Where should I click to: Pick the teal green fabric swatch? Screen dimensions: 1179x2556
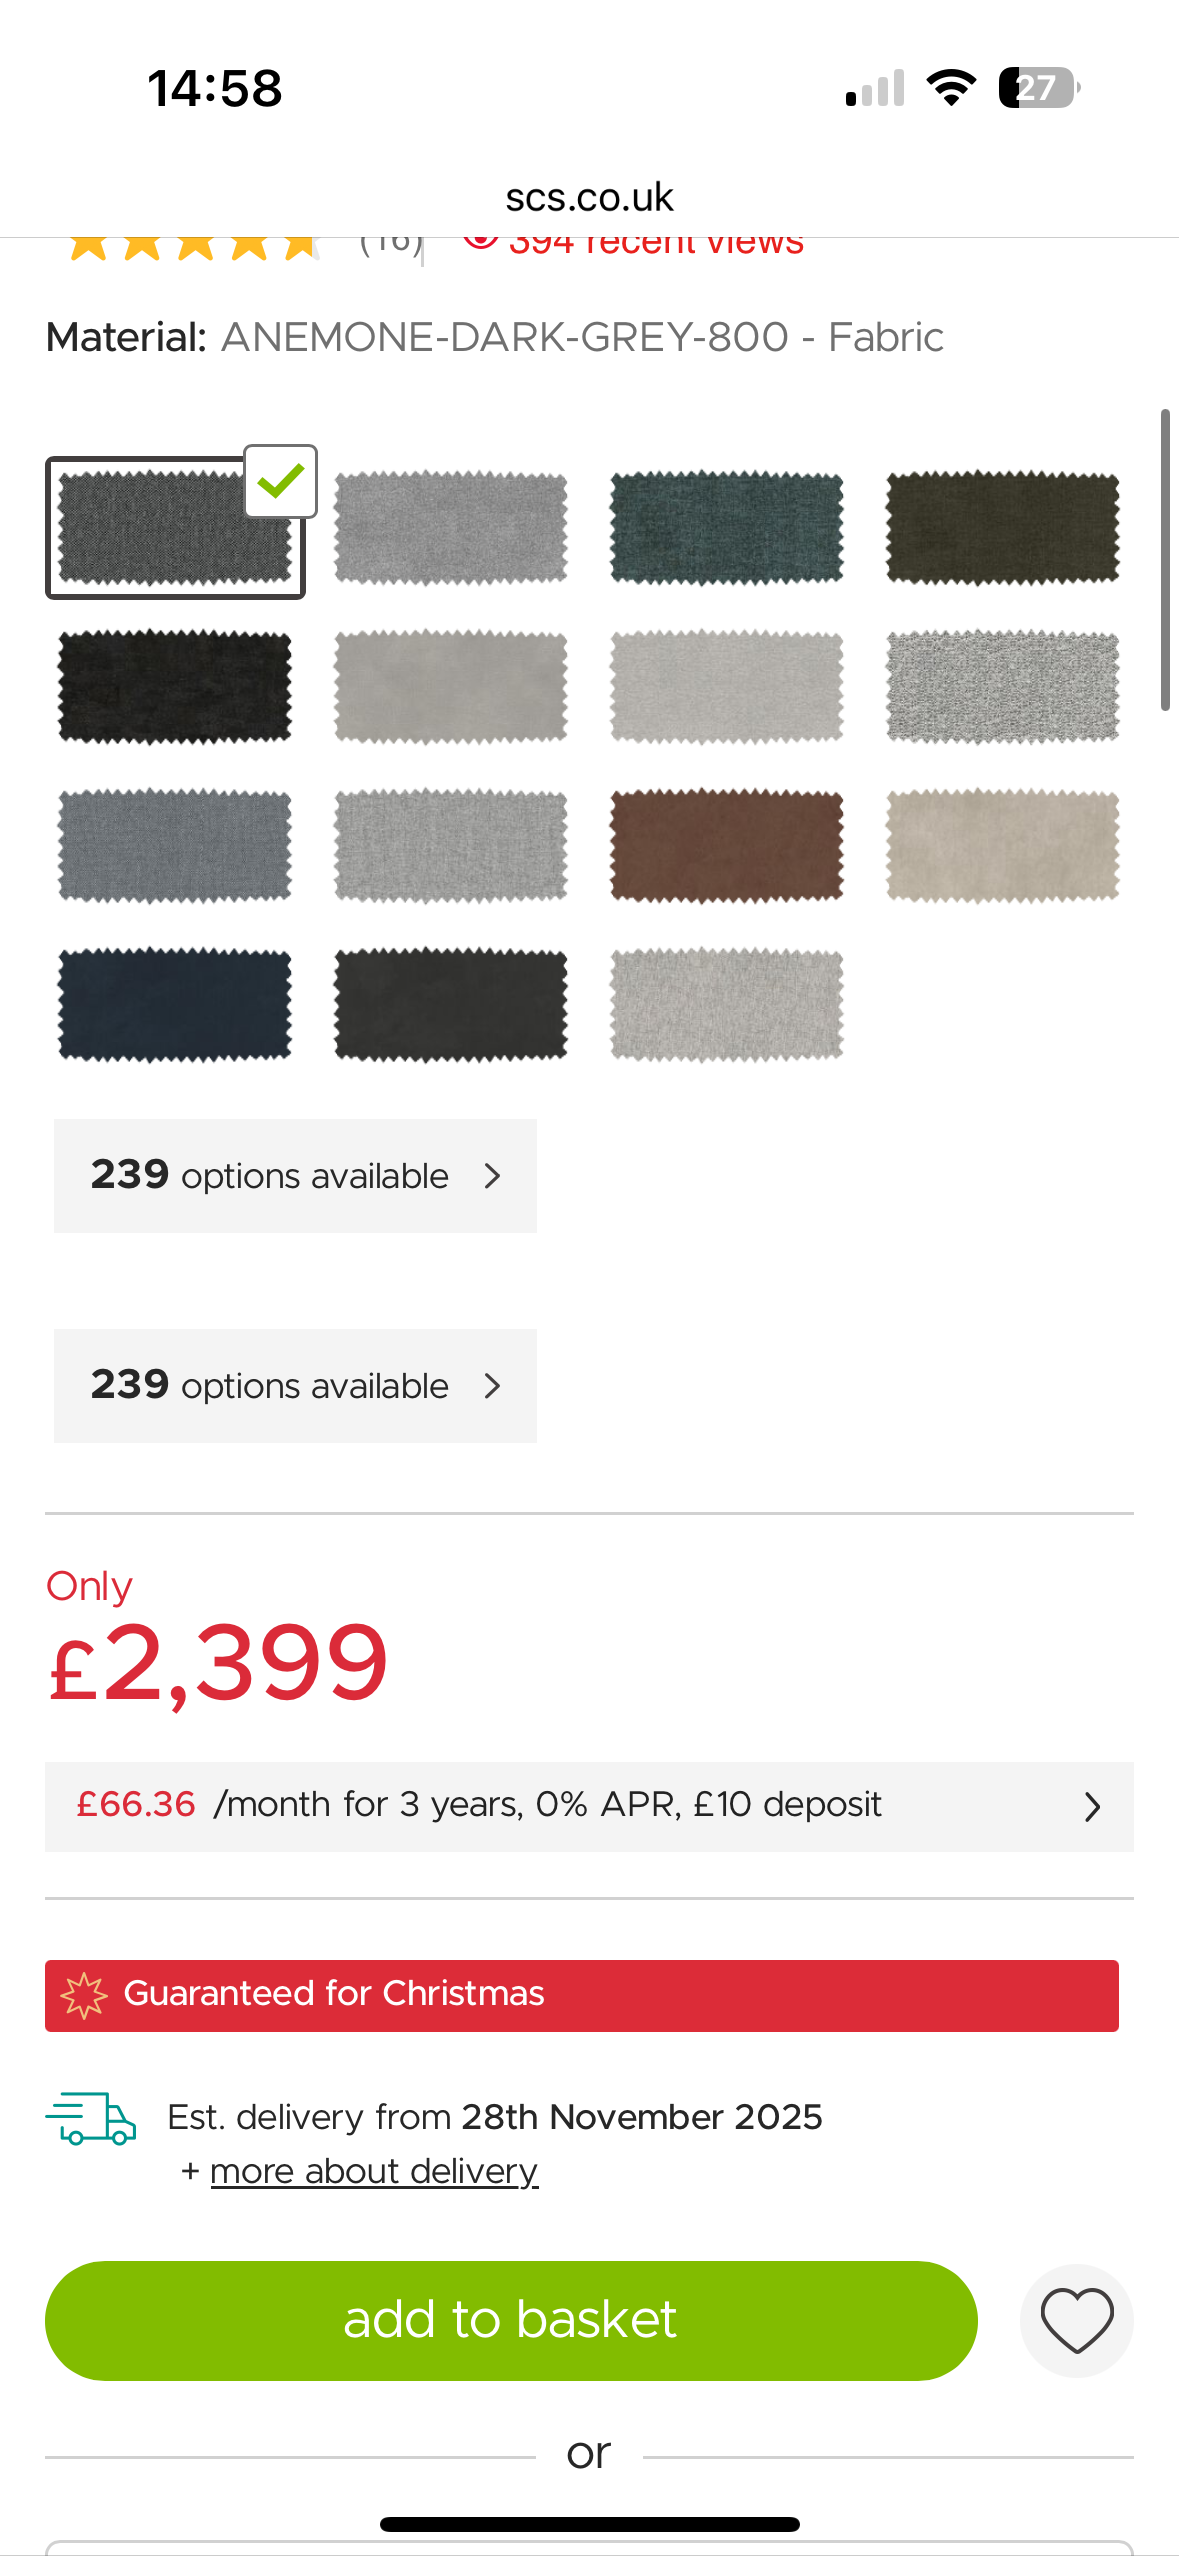point(727,528)
